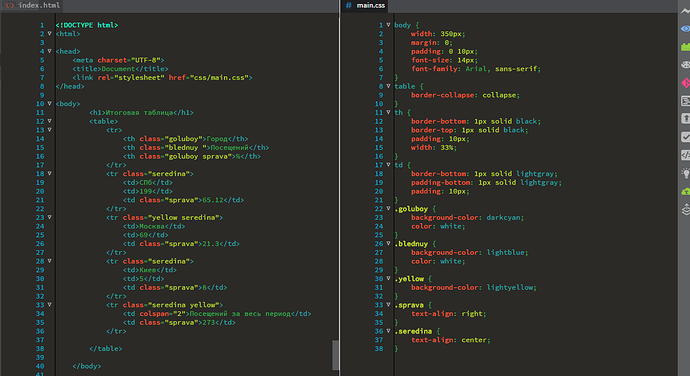
Task: Click the pink Git diamond icon
Action: point(686,83)
